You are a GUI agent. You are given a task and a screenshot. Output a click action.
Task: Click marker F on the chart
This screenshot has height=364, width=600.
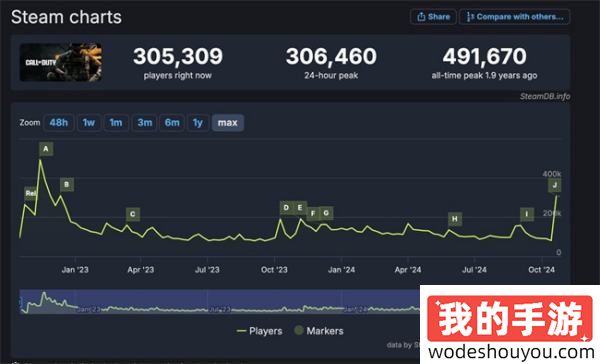pos(313,214)
